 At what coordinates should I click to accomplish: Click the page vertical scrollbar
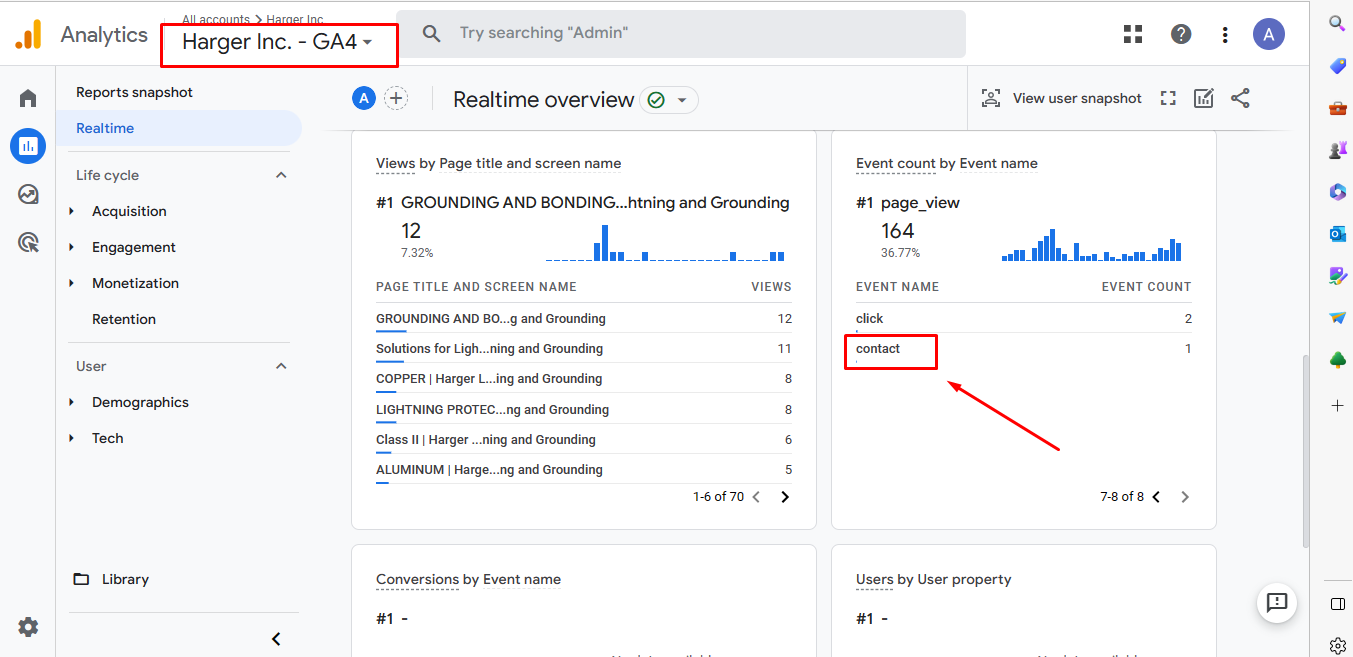click(1304, 450)
